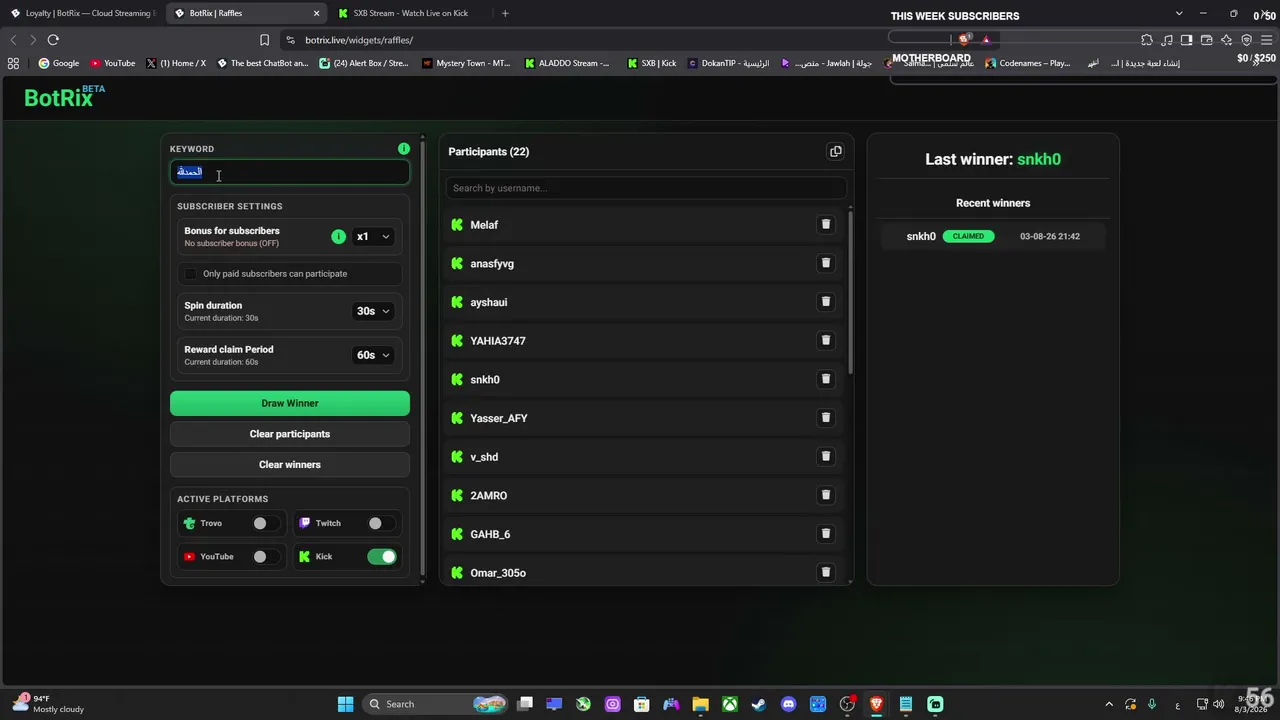Delete participant anasfyvg with trash icon
The height and width of the screenshot is (720, 1280).
point(826,263)
